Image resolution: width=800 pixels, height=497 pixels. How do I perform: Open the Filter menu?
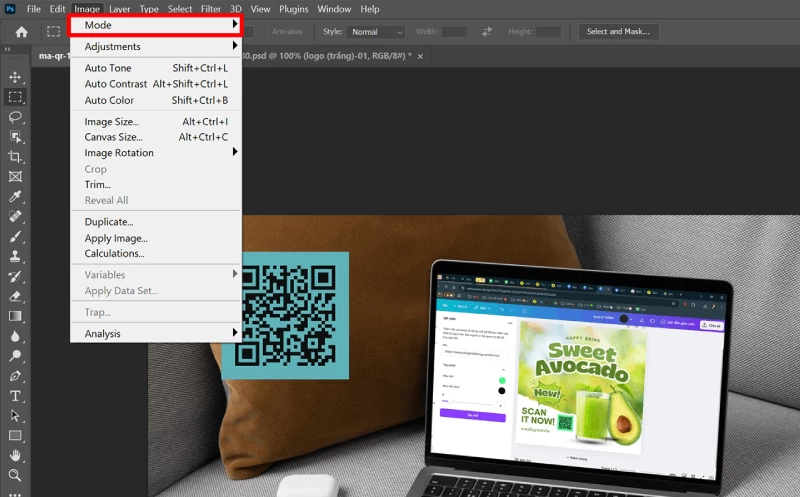pos(211,9)
